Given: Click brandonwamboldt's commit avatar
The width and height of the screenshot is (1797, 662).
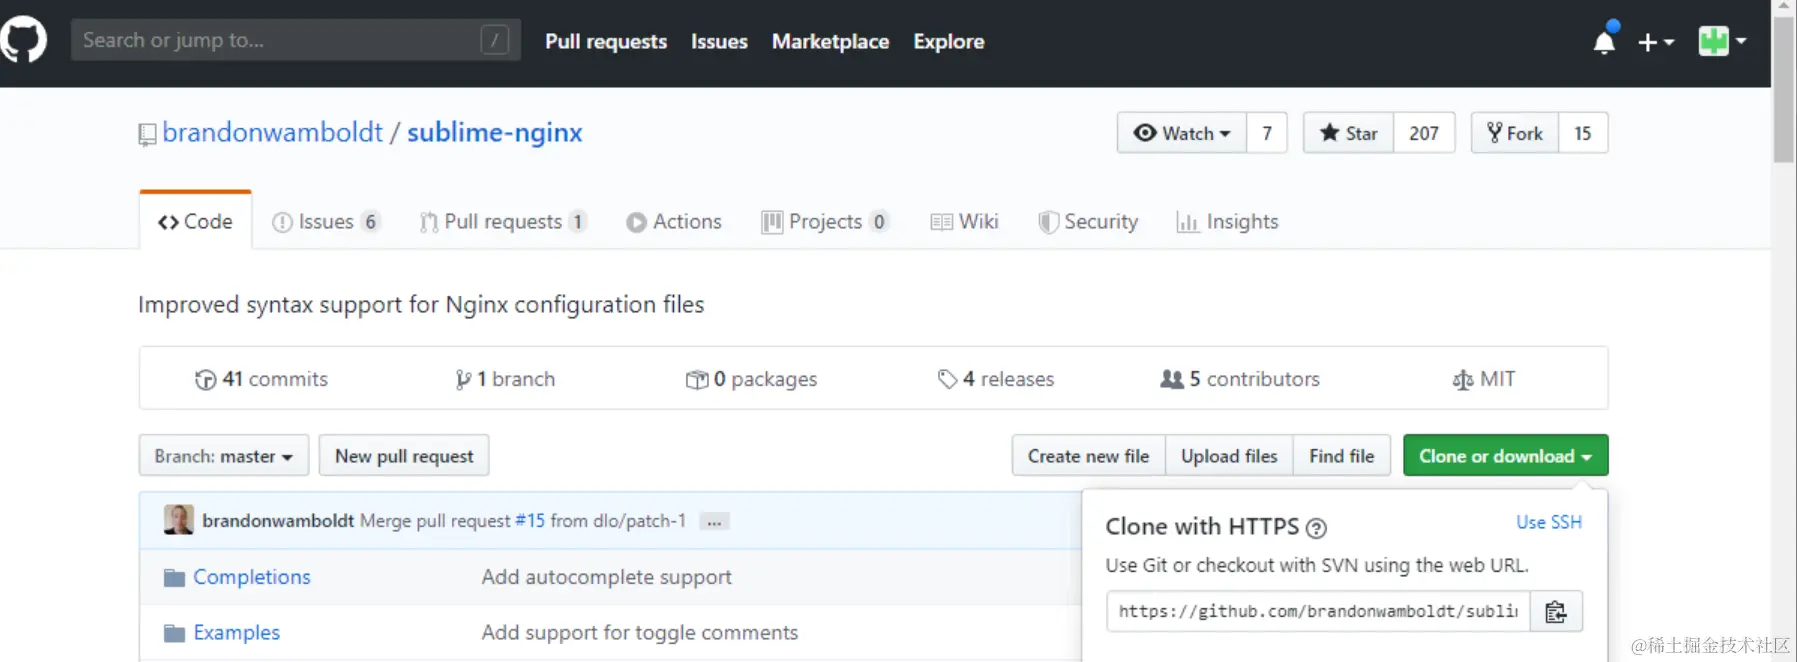Looking at the screenshot, I should click(178, 520).
